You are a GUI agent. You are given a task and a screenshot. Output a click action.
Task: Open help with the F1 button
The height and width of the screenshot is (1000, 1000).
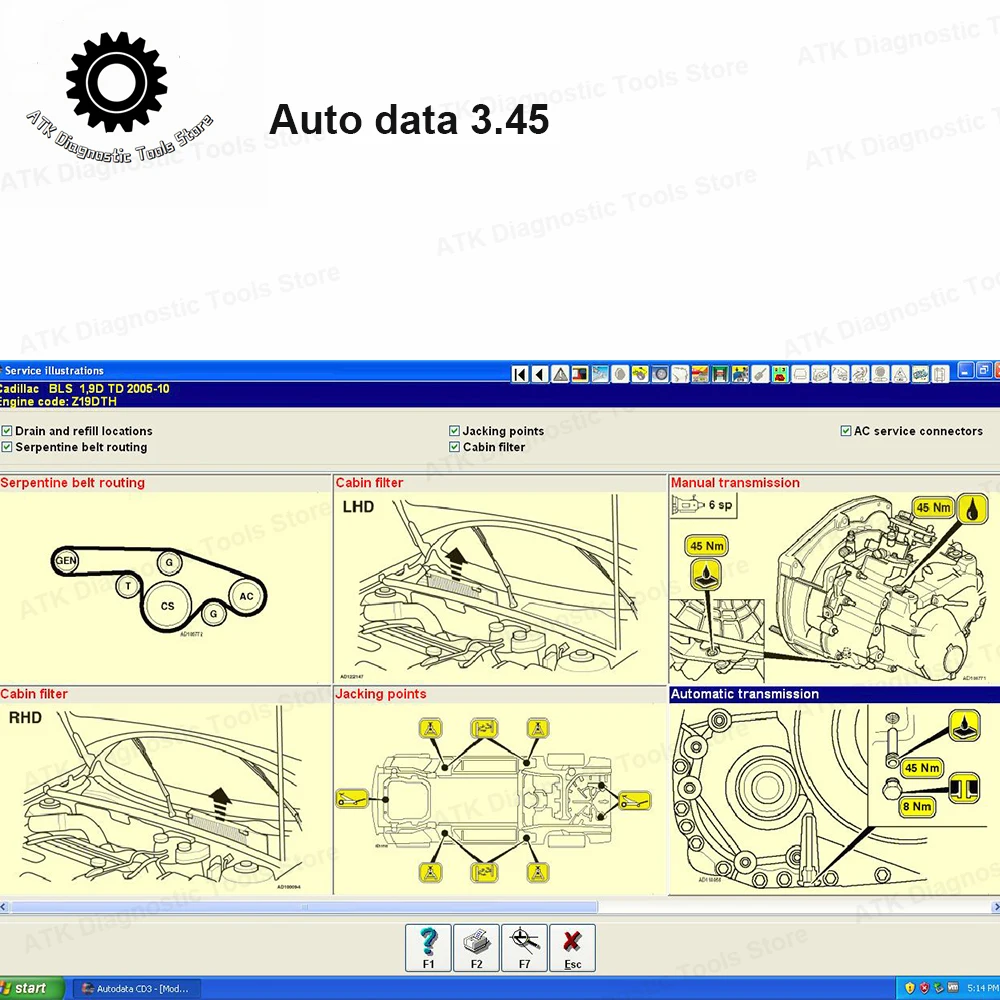click(x=428, y=948)
